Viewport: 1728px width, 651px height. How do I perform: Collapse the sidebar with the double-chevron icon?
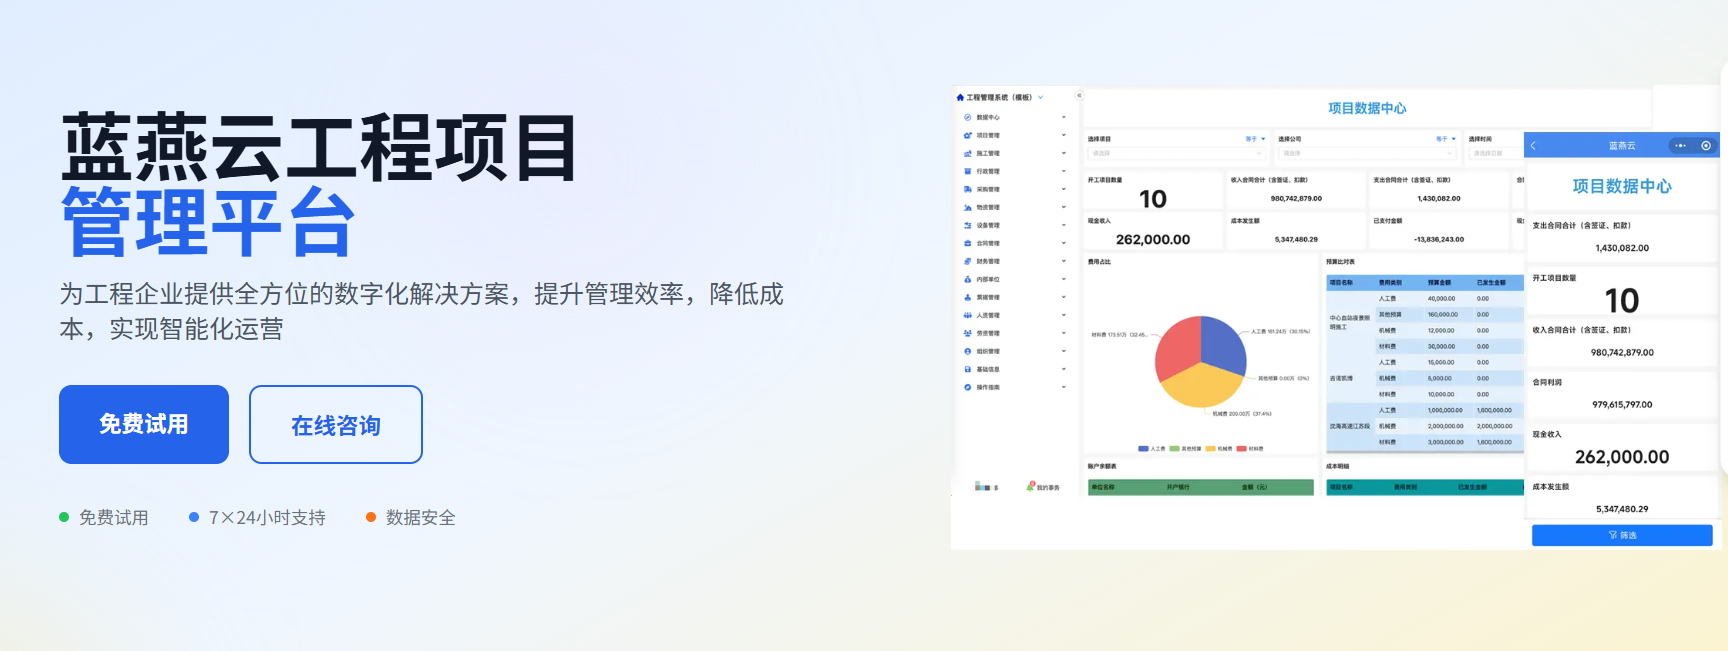tap(1079, 95)
